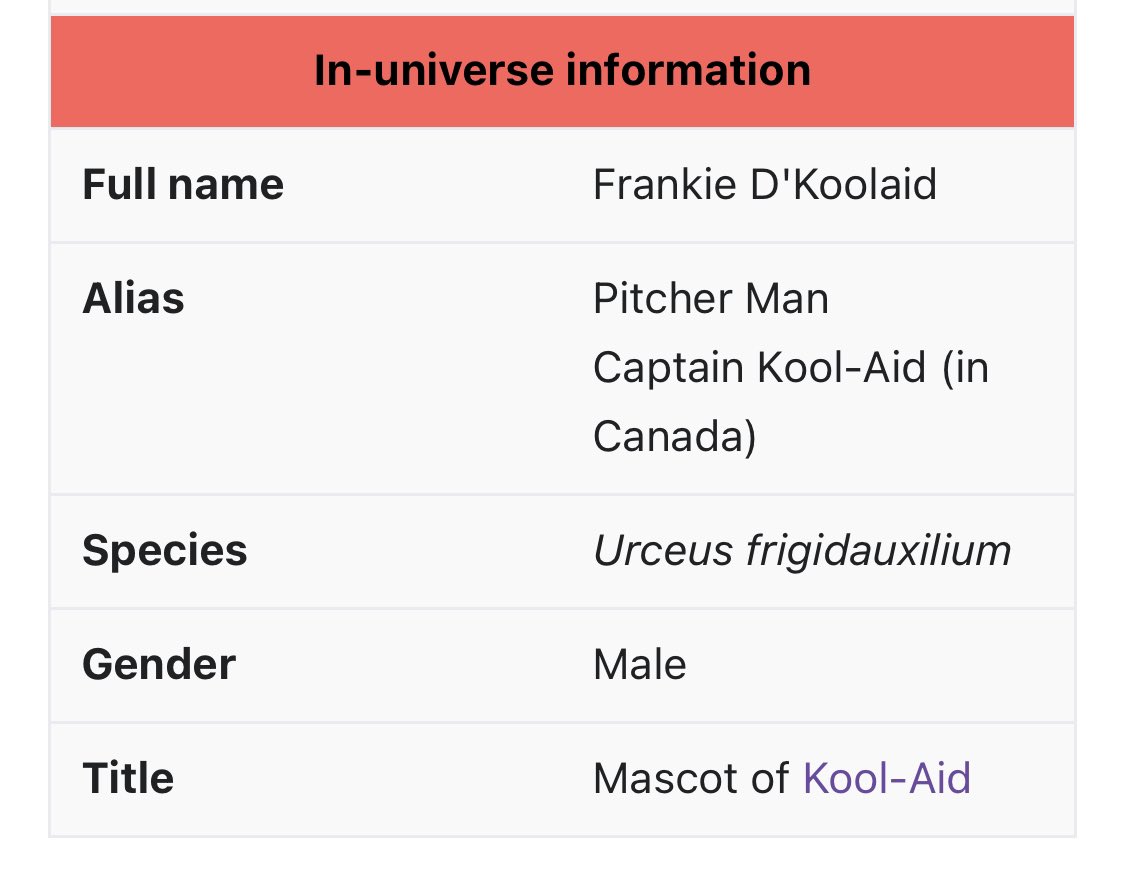Select the Title row label
Viewport: 1125px width, 886px height.
(x=128, y=778)
